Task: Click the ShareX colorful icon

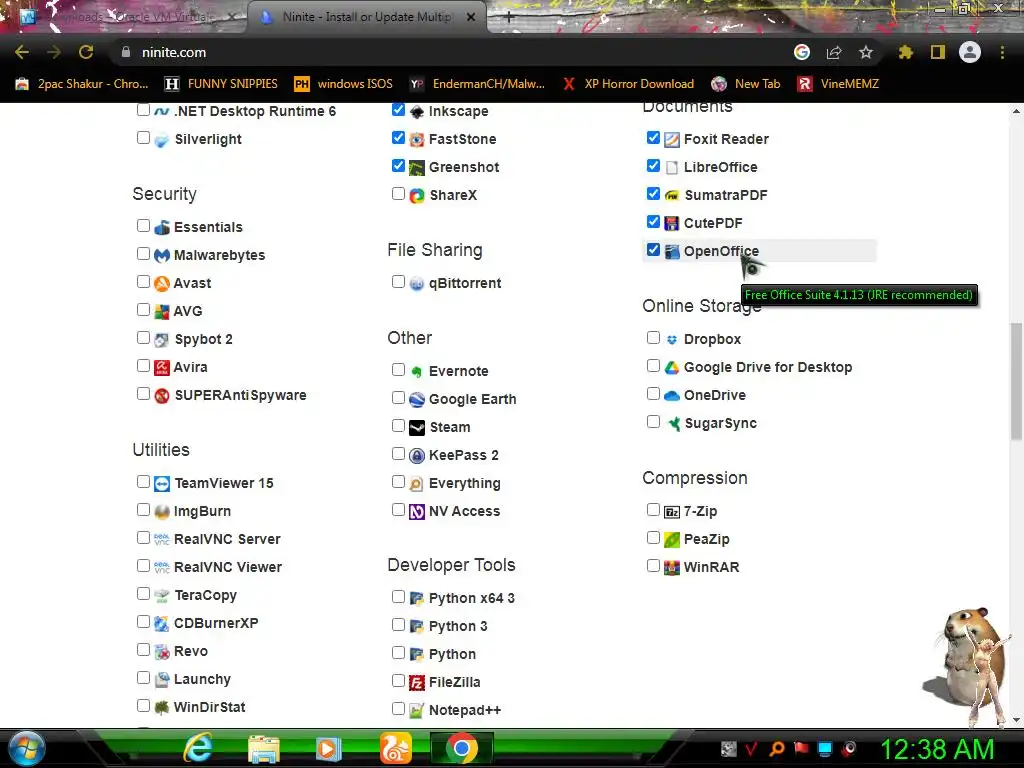Action: point(417,195)
